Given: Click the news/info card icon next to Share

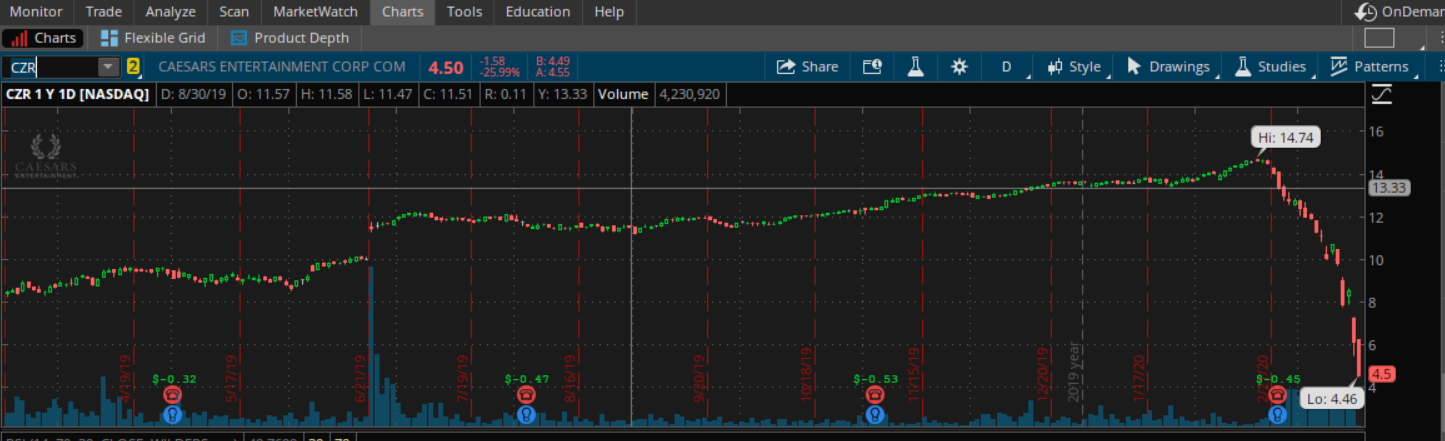Looking at the screenshot, I should [871, 67].
